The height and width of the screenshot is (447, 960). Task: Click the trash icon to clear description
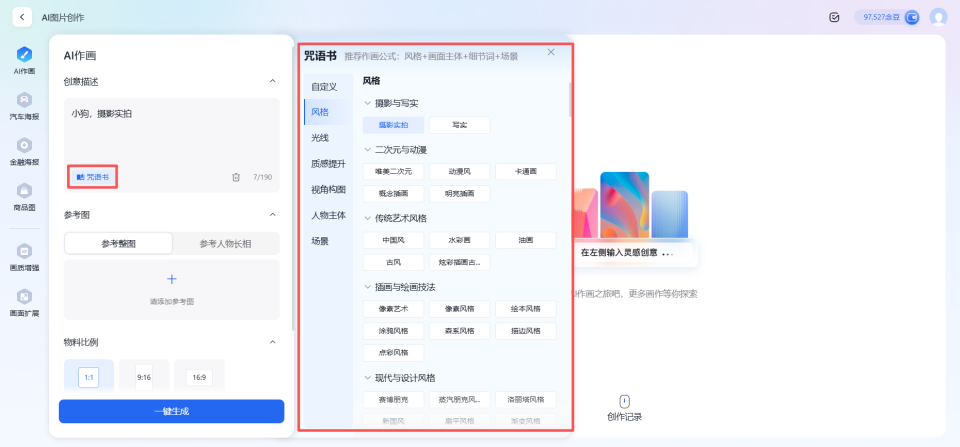236,177
